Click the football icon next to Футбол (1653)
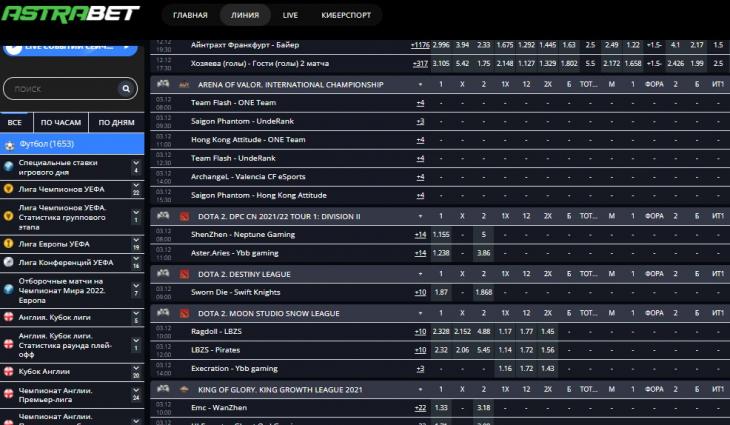Viewport: 730px width, 425px height. (10, 144)
